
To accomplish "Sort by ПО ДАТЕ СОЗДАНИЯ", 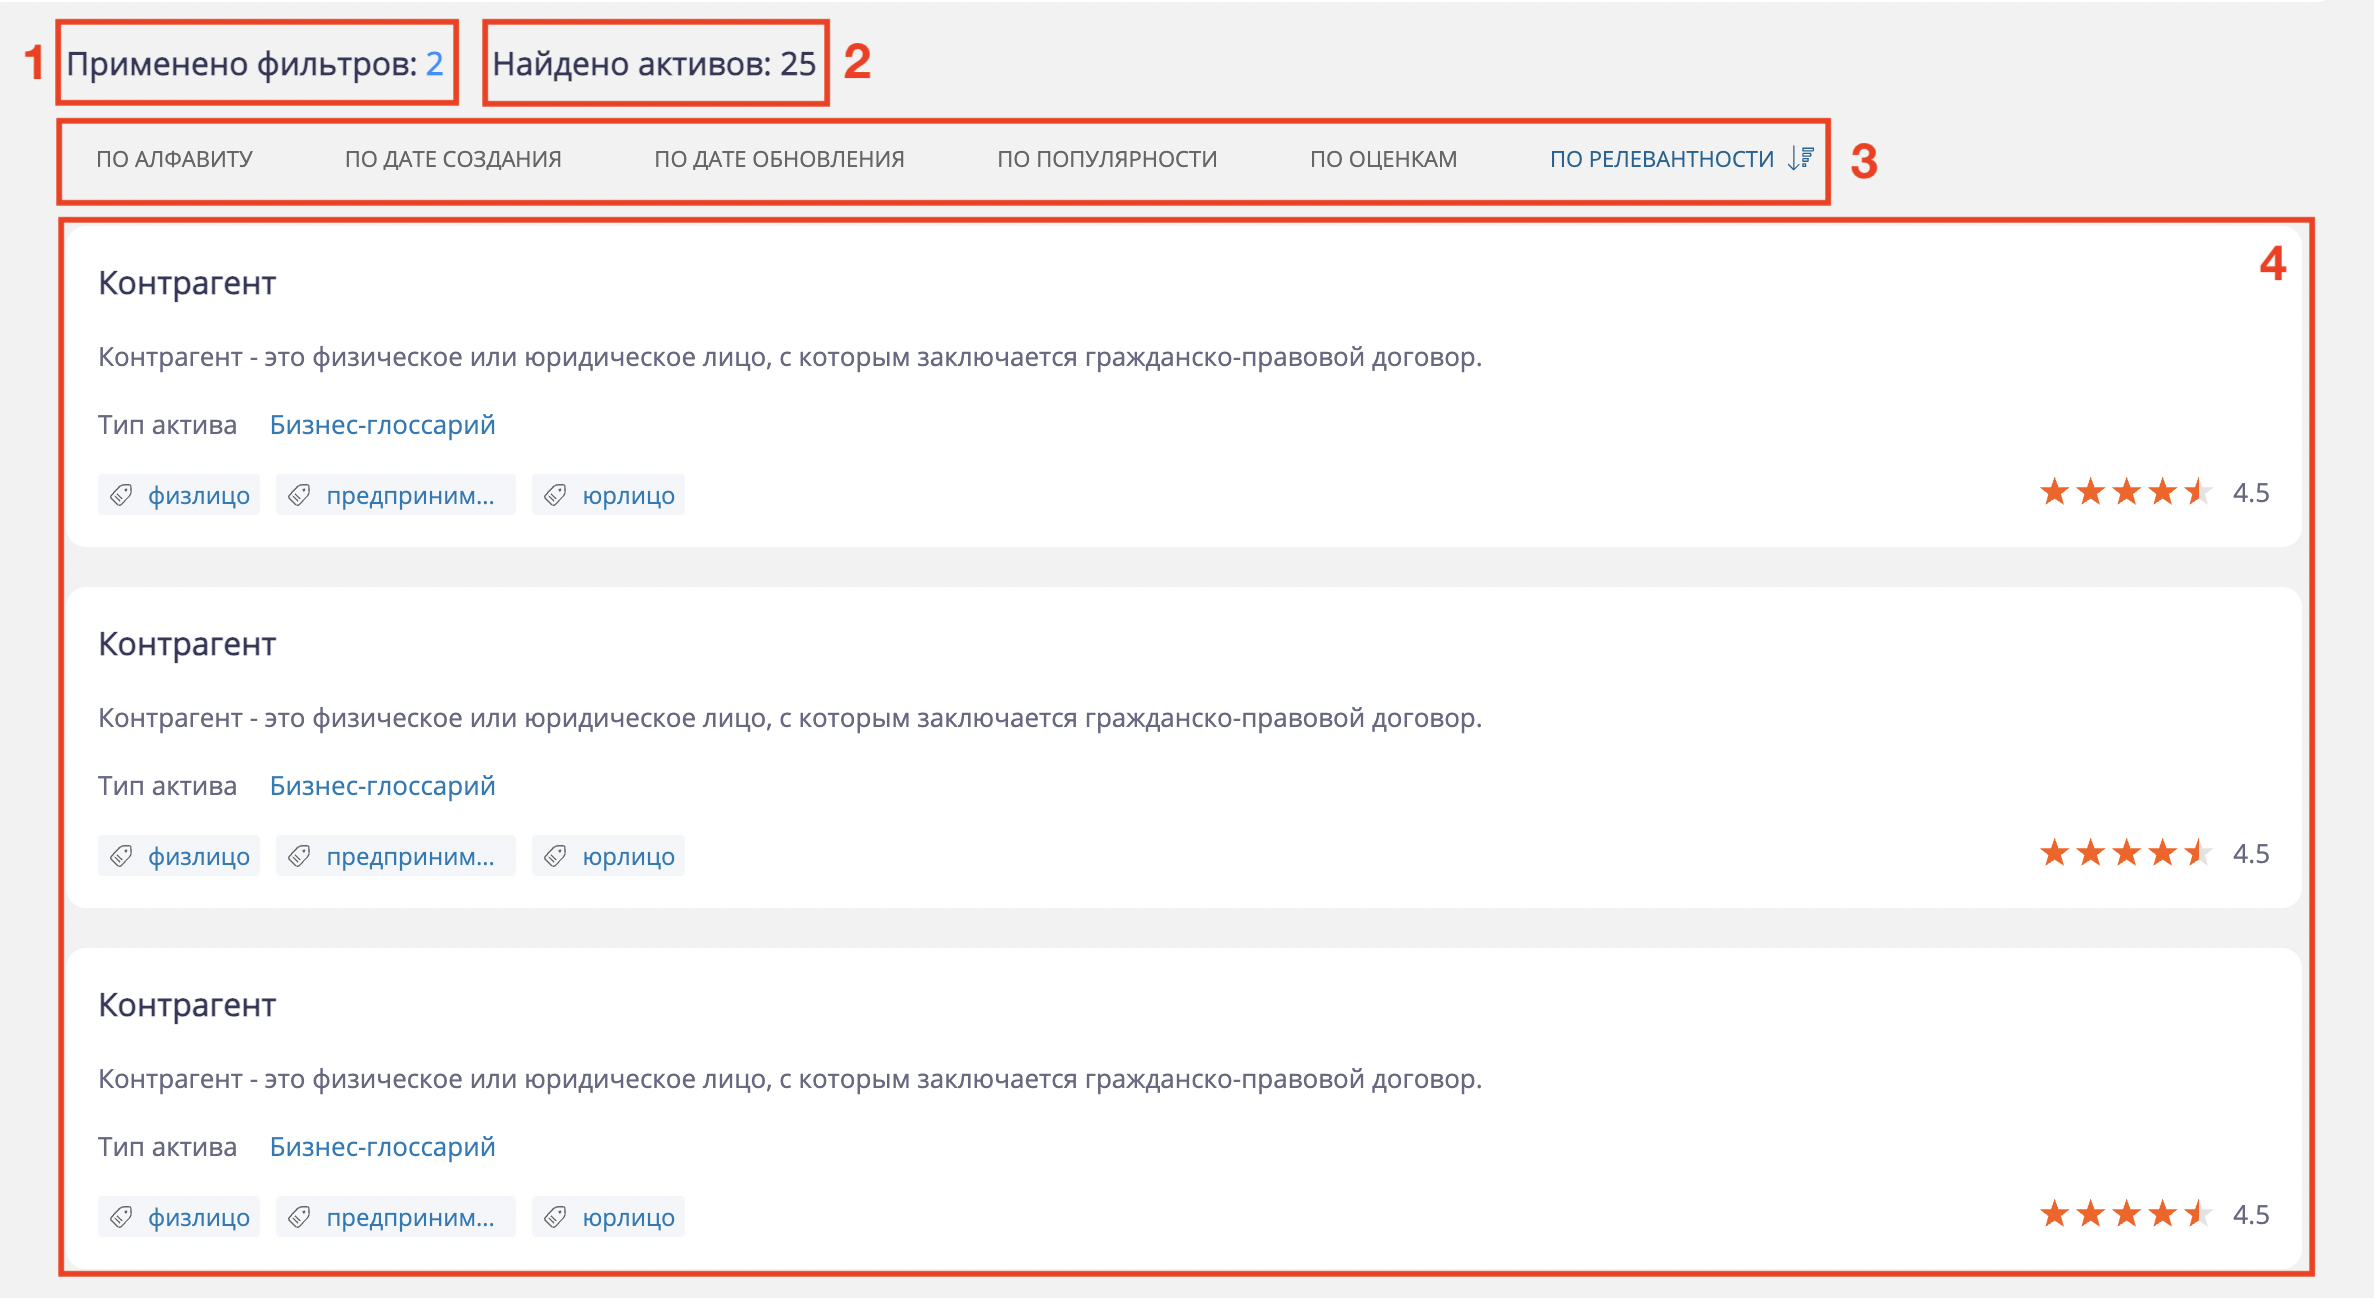I will click(453, 159).
